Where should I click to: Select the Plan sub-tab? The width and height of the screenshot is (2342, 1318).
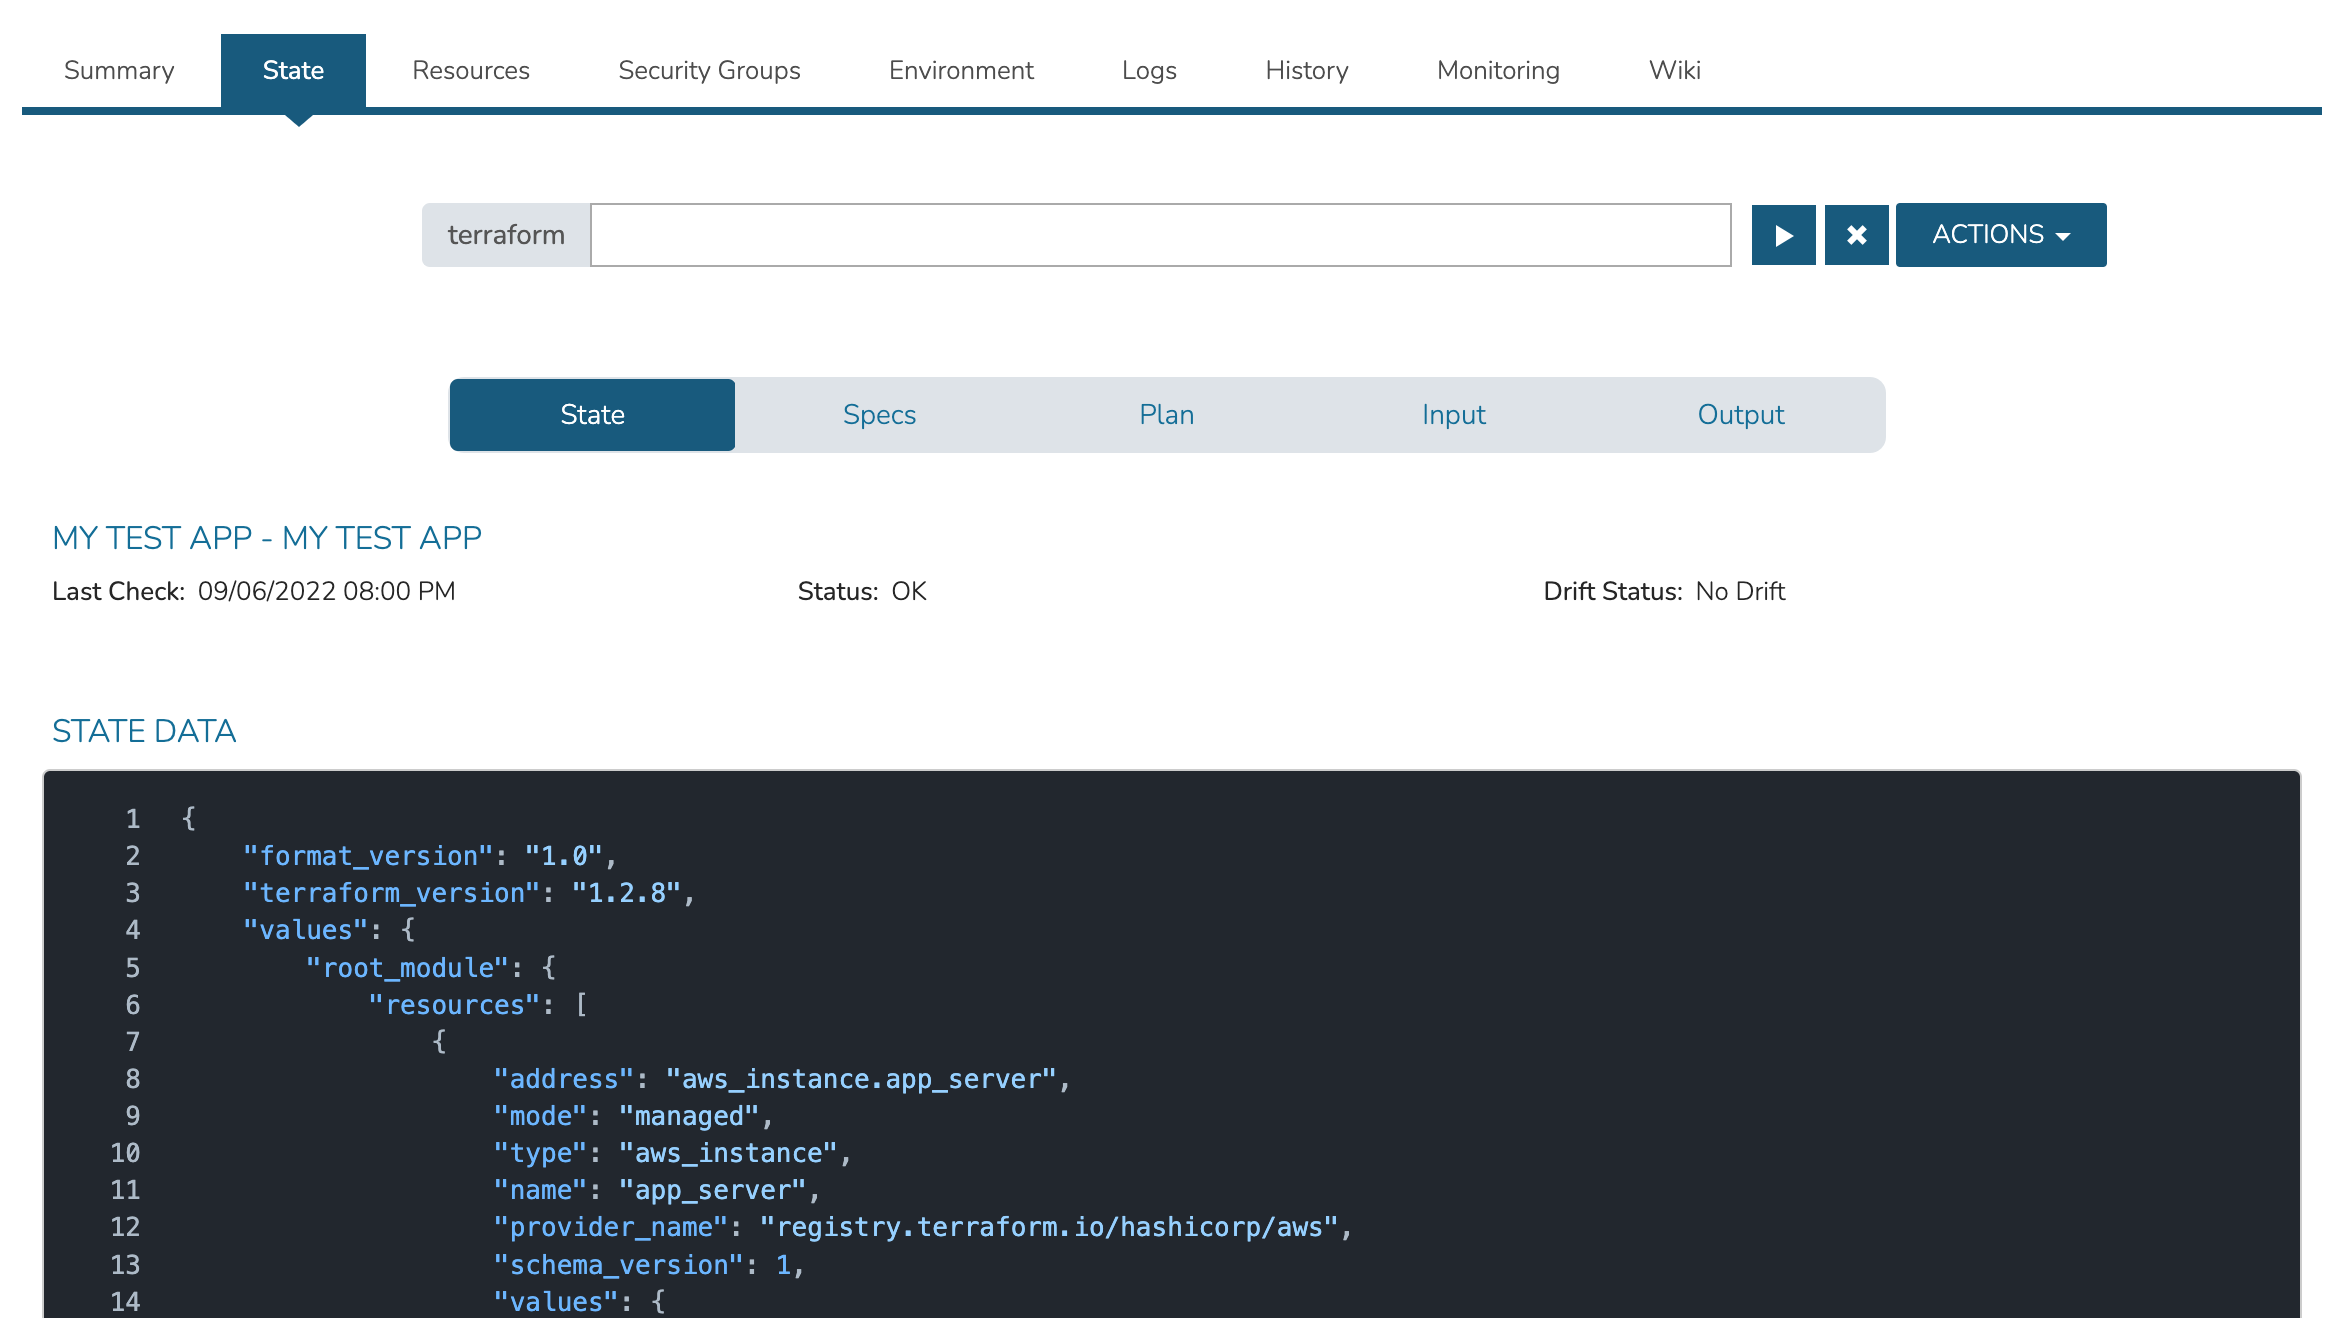point(1166,415)
